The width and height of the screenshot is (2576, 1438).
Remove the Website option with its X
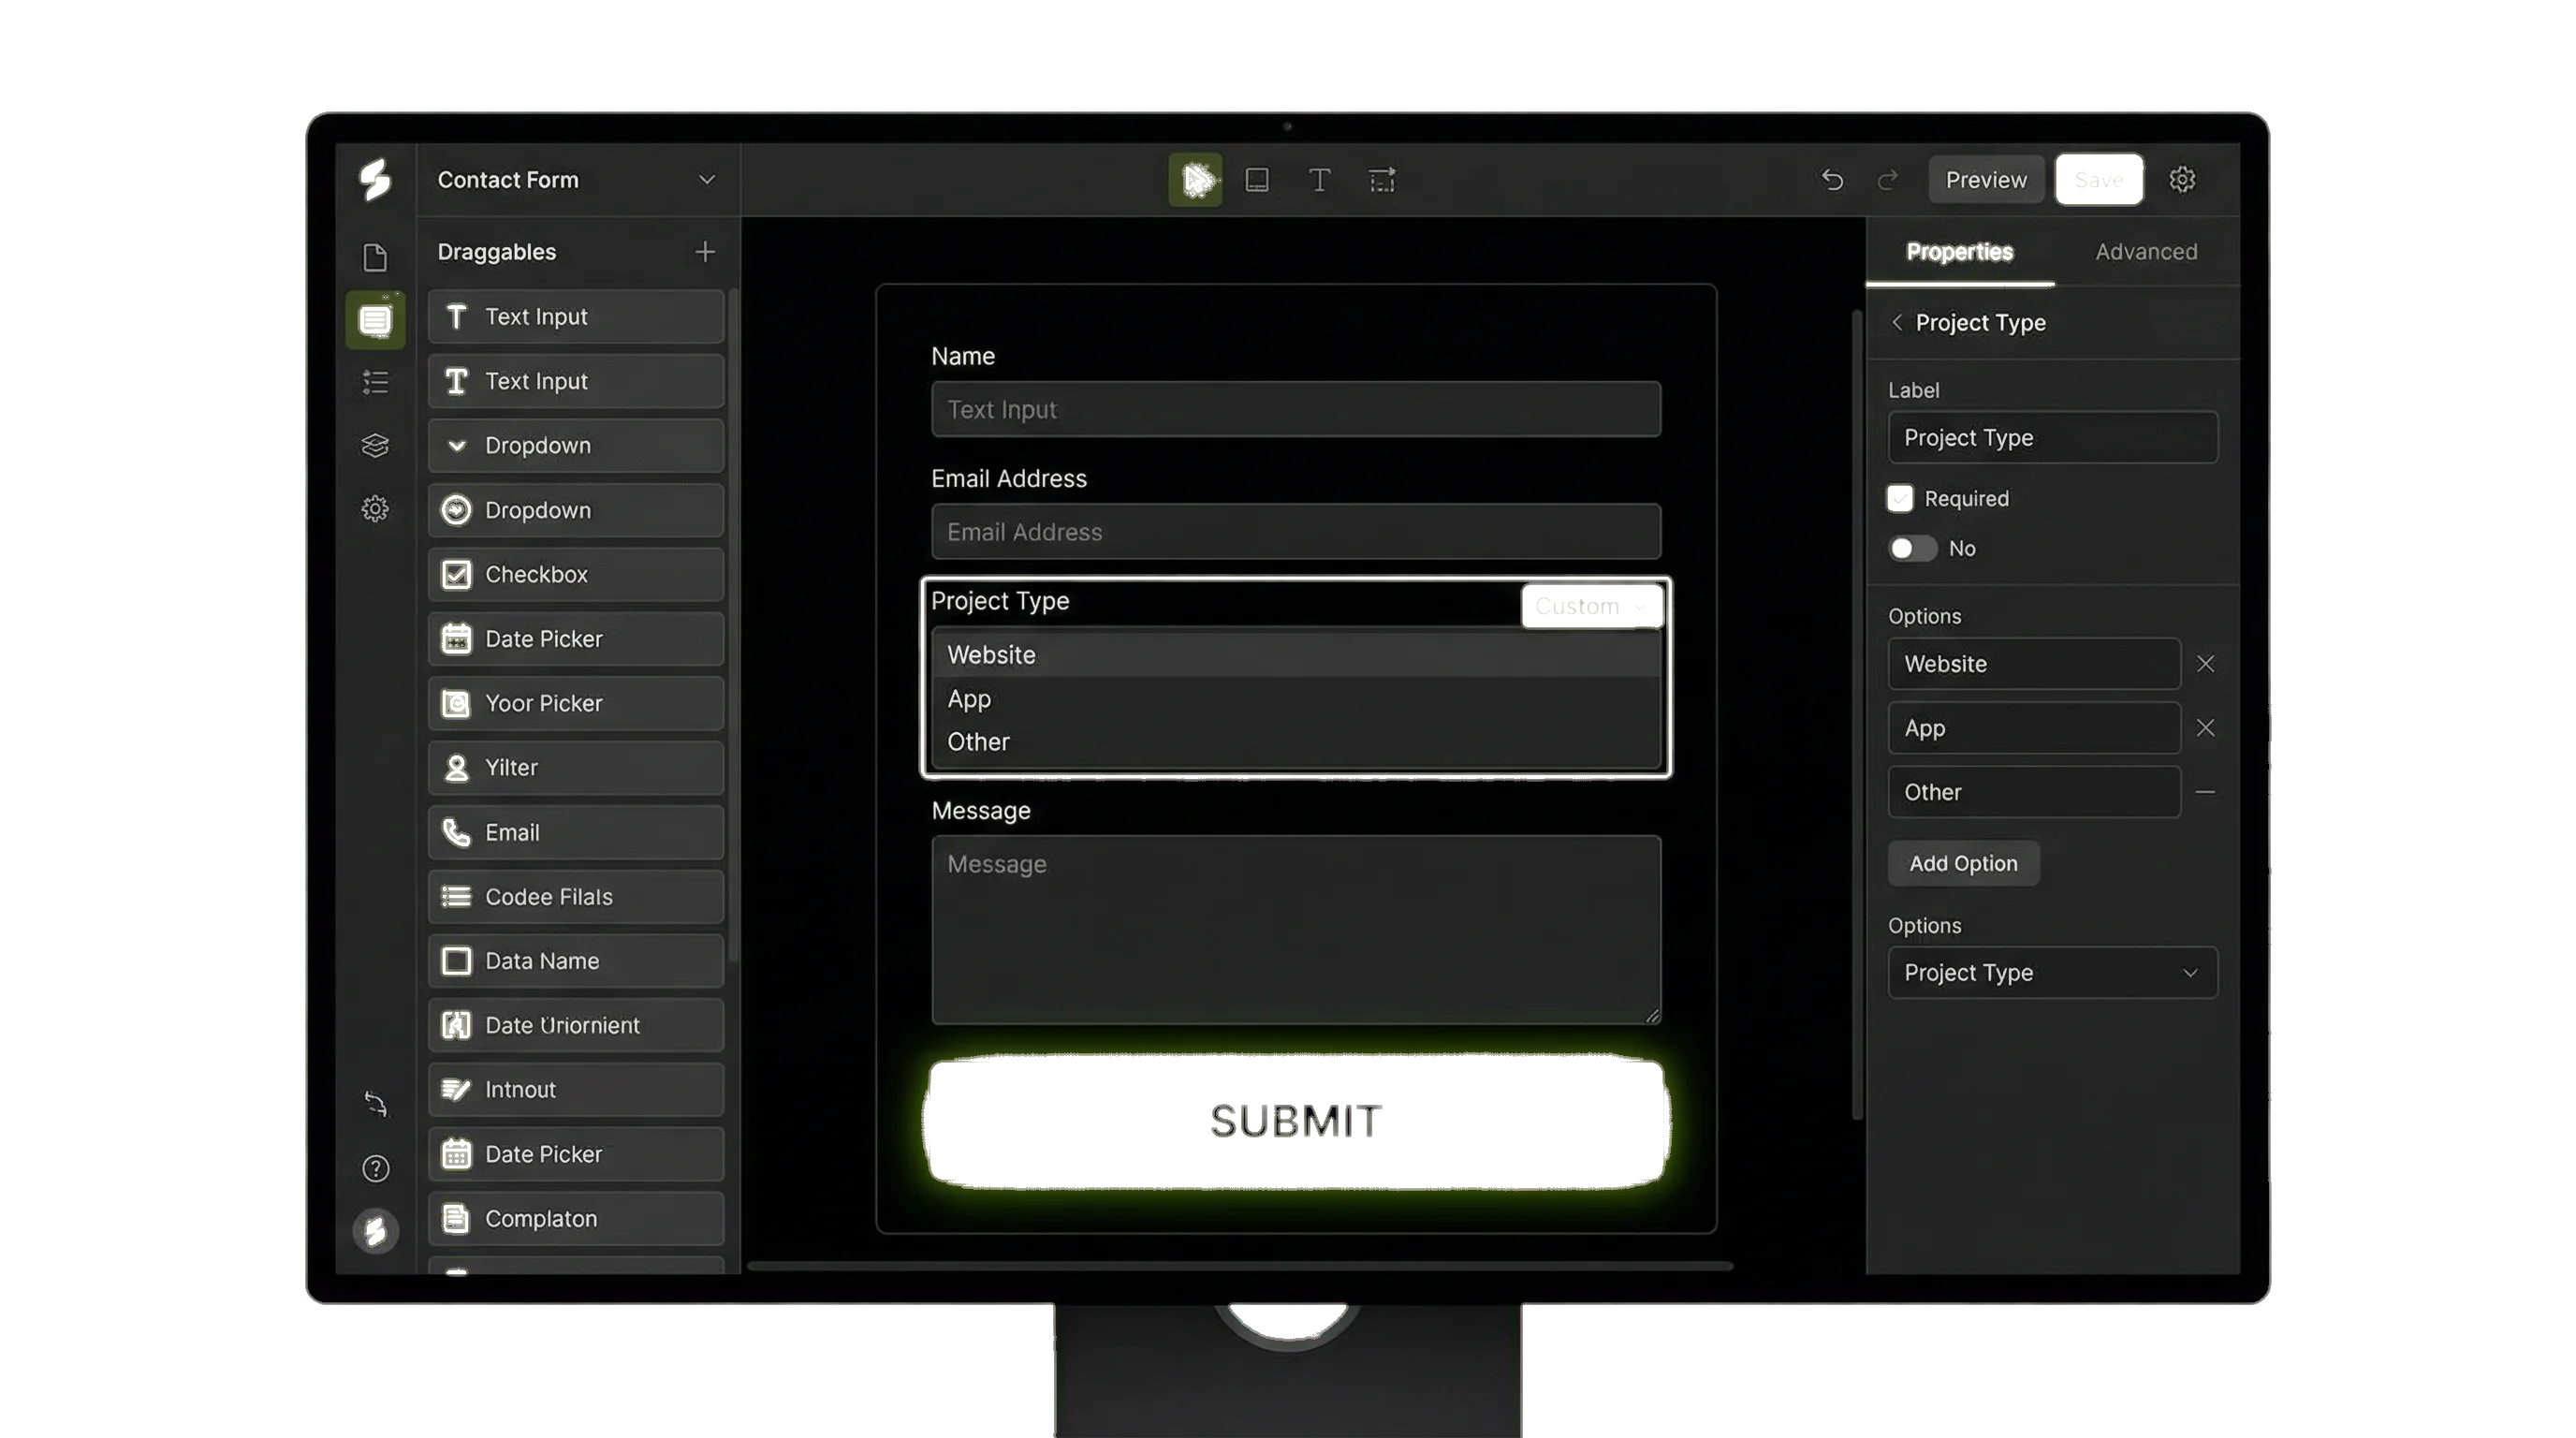[x=2206, y=663]
